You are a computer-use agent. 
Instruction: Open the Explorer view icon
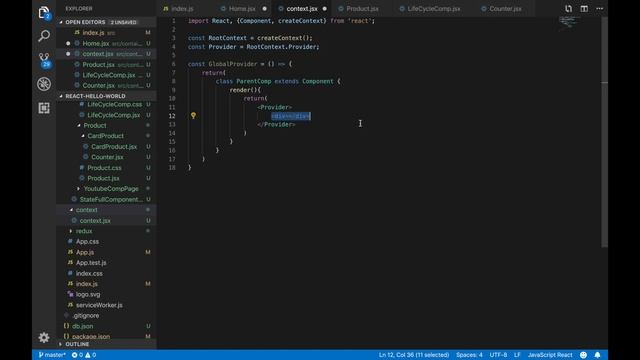point(44,13)
